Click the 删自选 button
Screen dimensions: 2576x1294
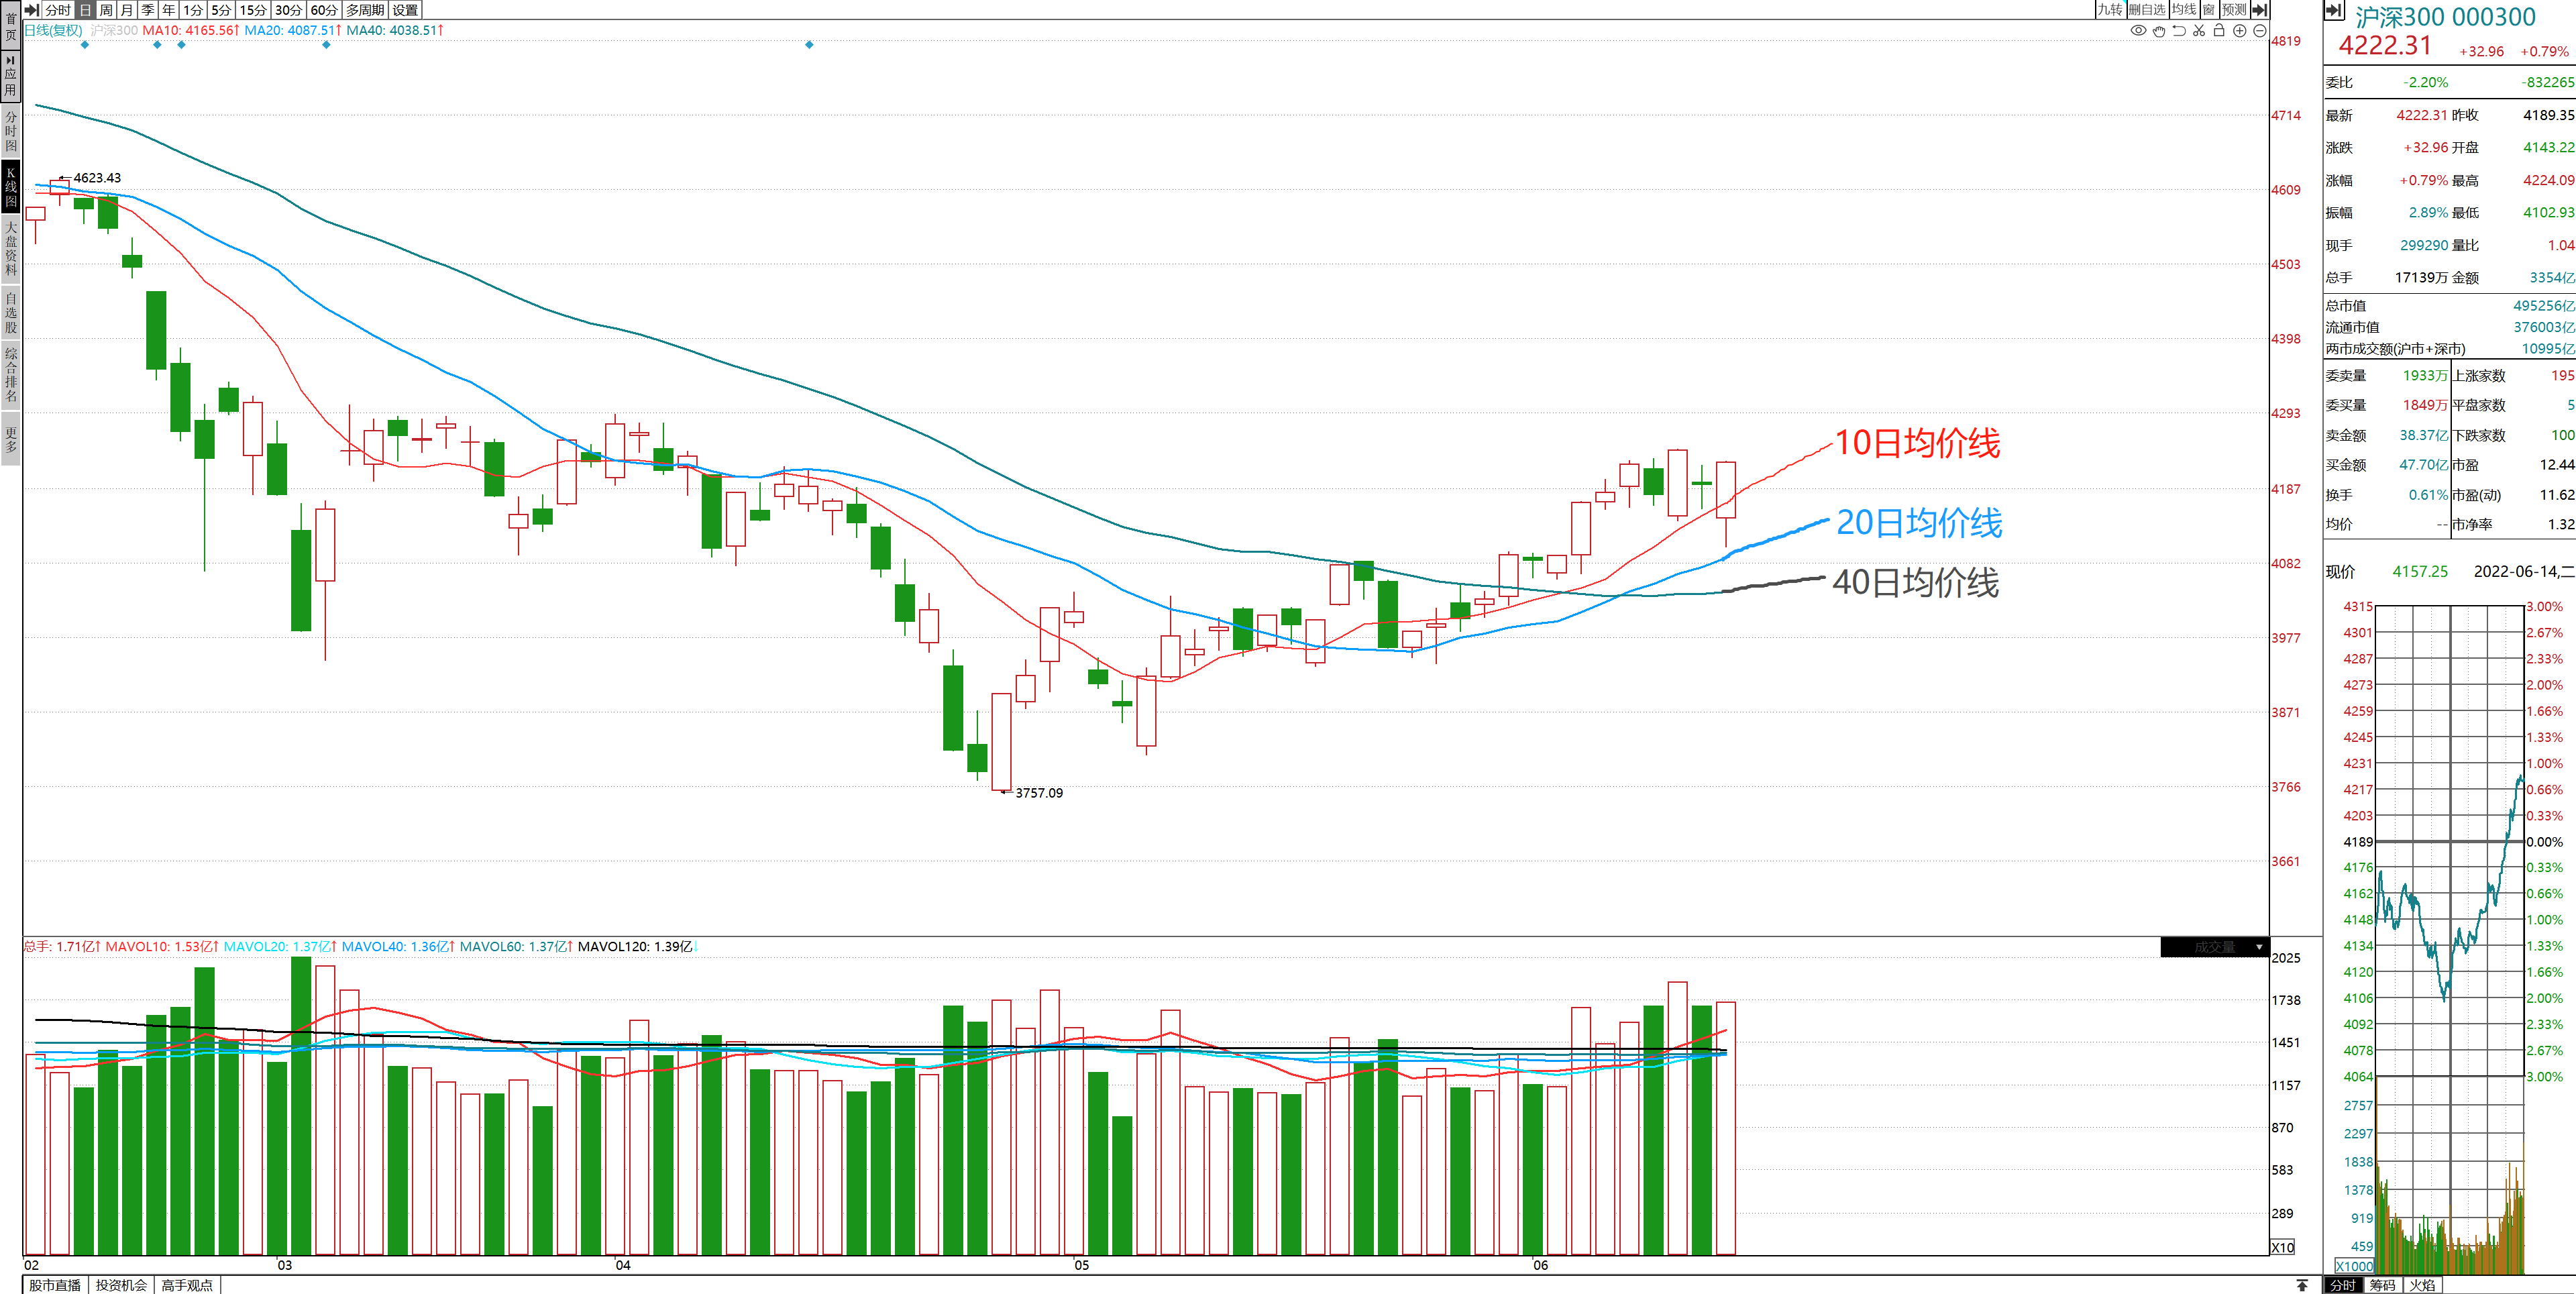click(2146, 10)
